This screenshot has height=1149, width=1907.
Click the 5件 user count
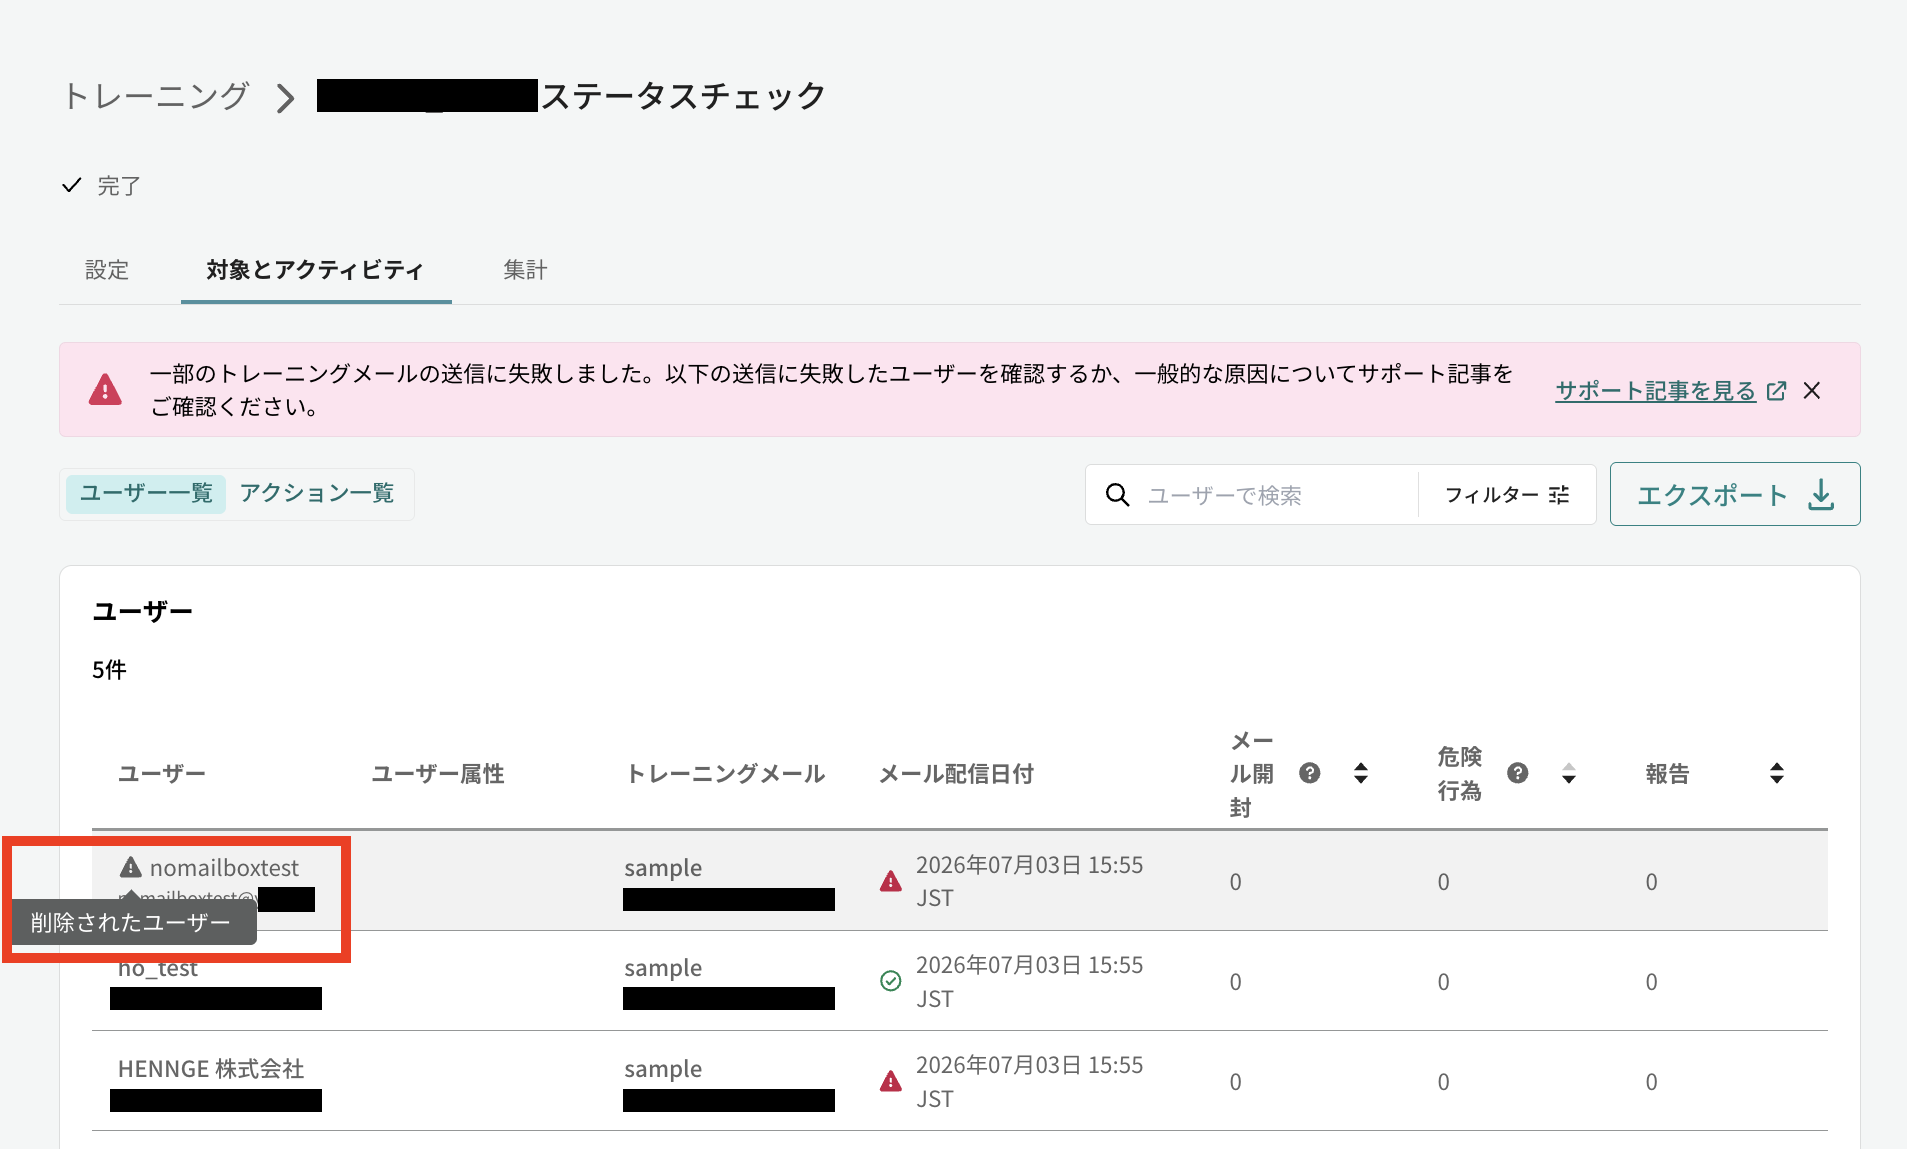[109, 670]
